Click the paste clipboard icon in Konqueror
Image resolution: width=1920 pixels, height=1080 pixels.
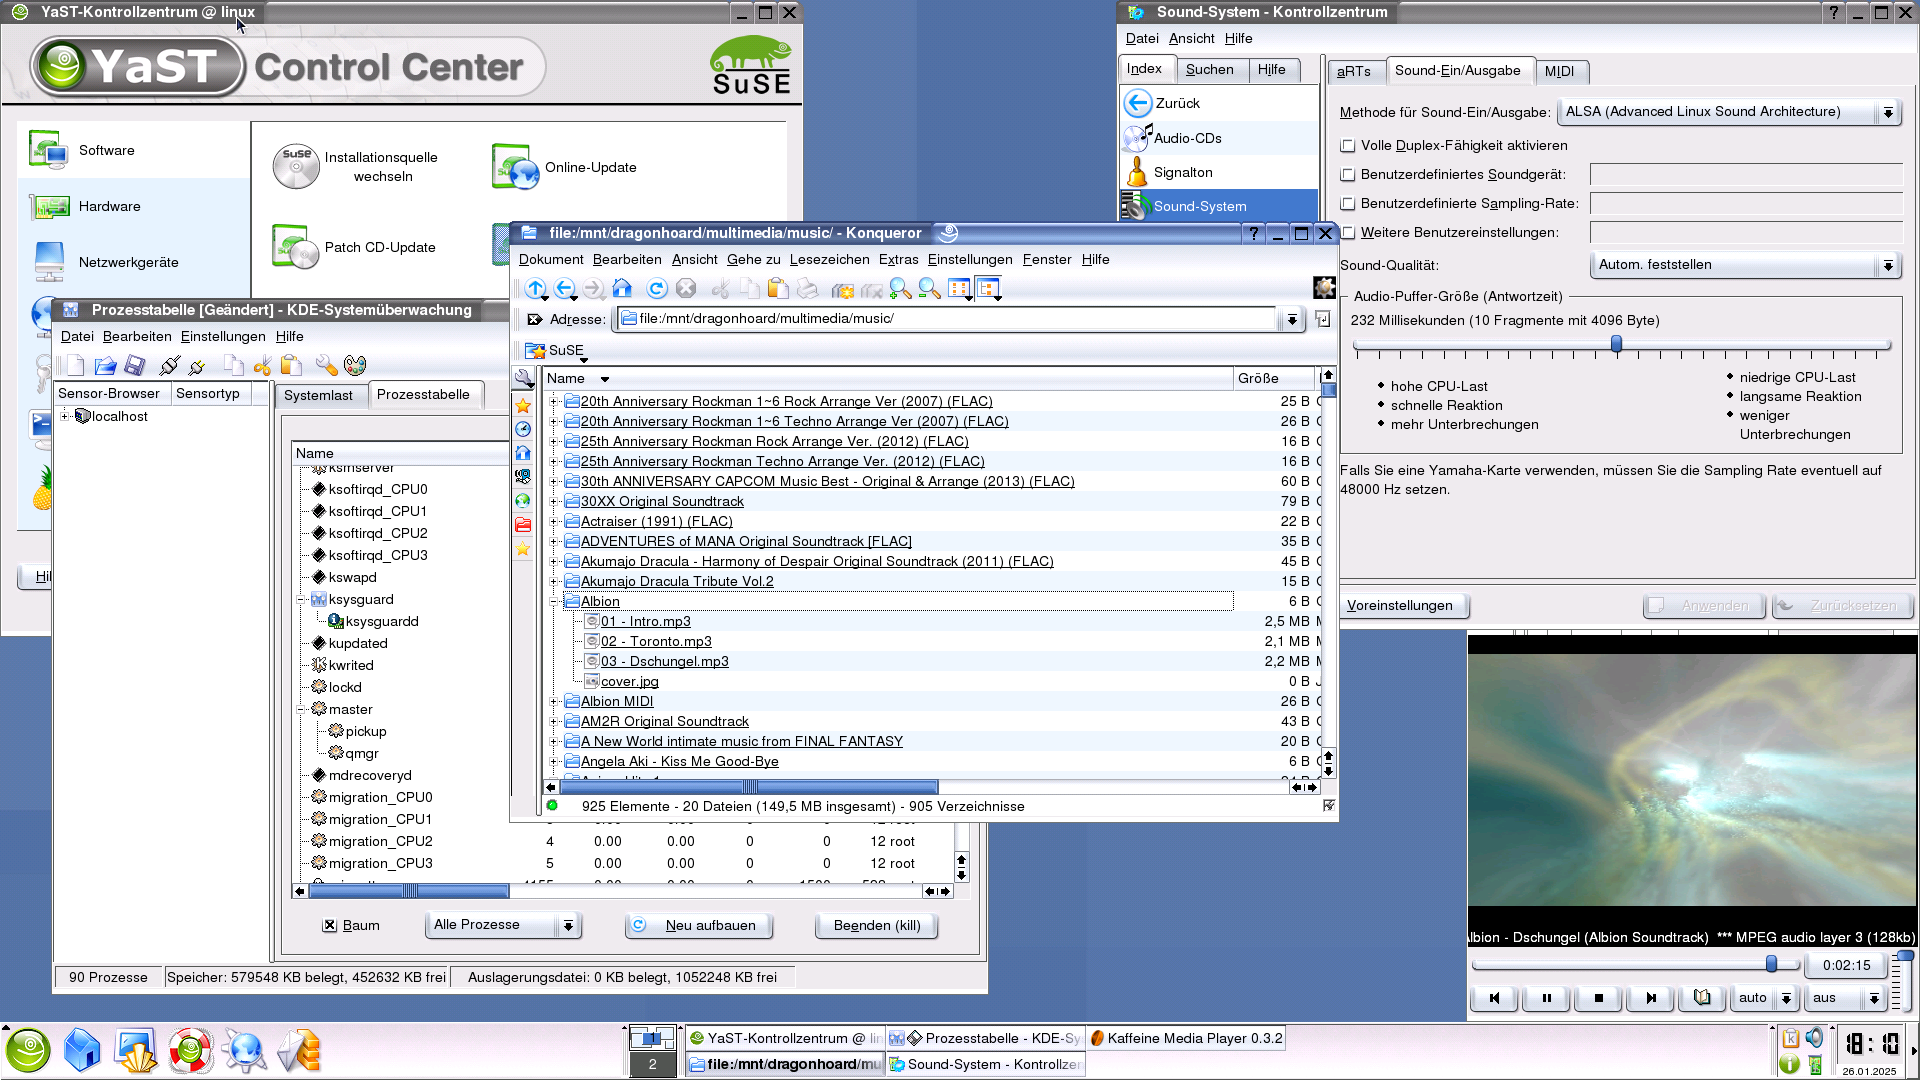[x=778, y=289]
